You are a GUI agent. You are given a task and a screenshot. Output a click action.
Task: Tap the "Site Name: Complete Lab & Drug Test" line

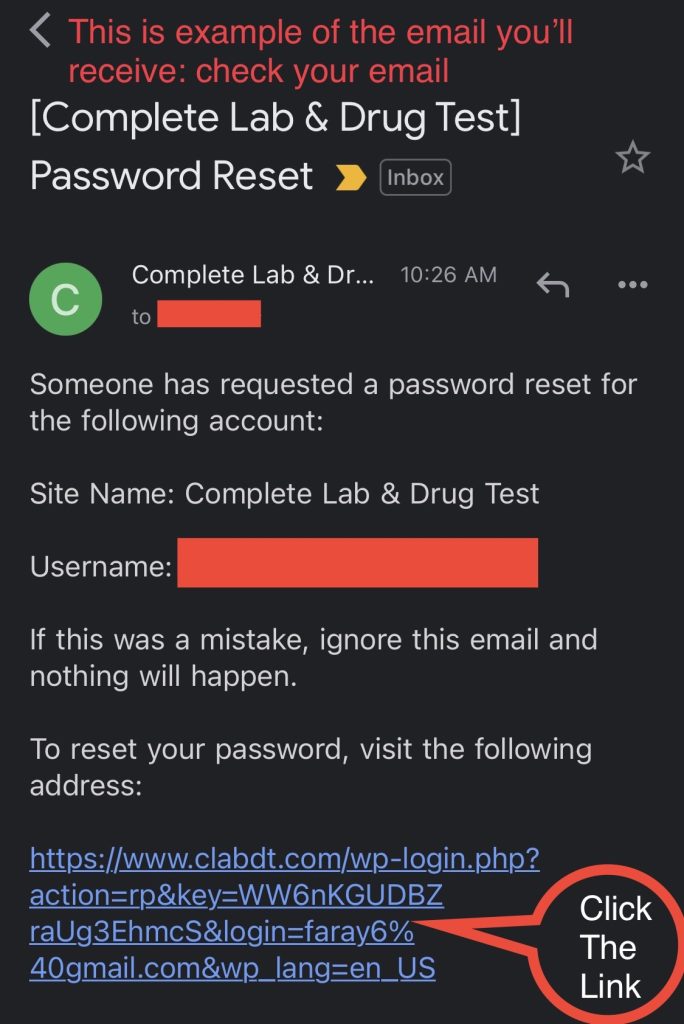(x=285, y=493)
